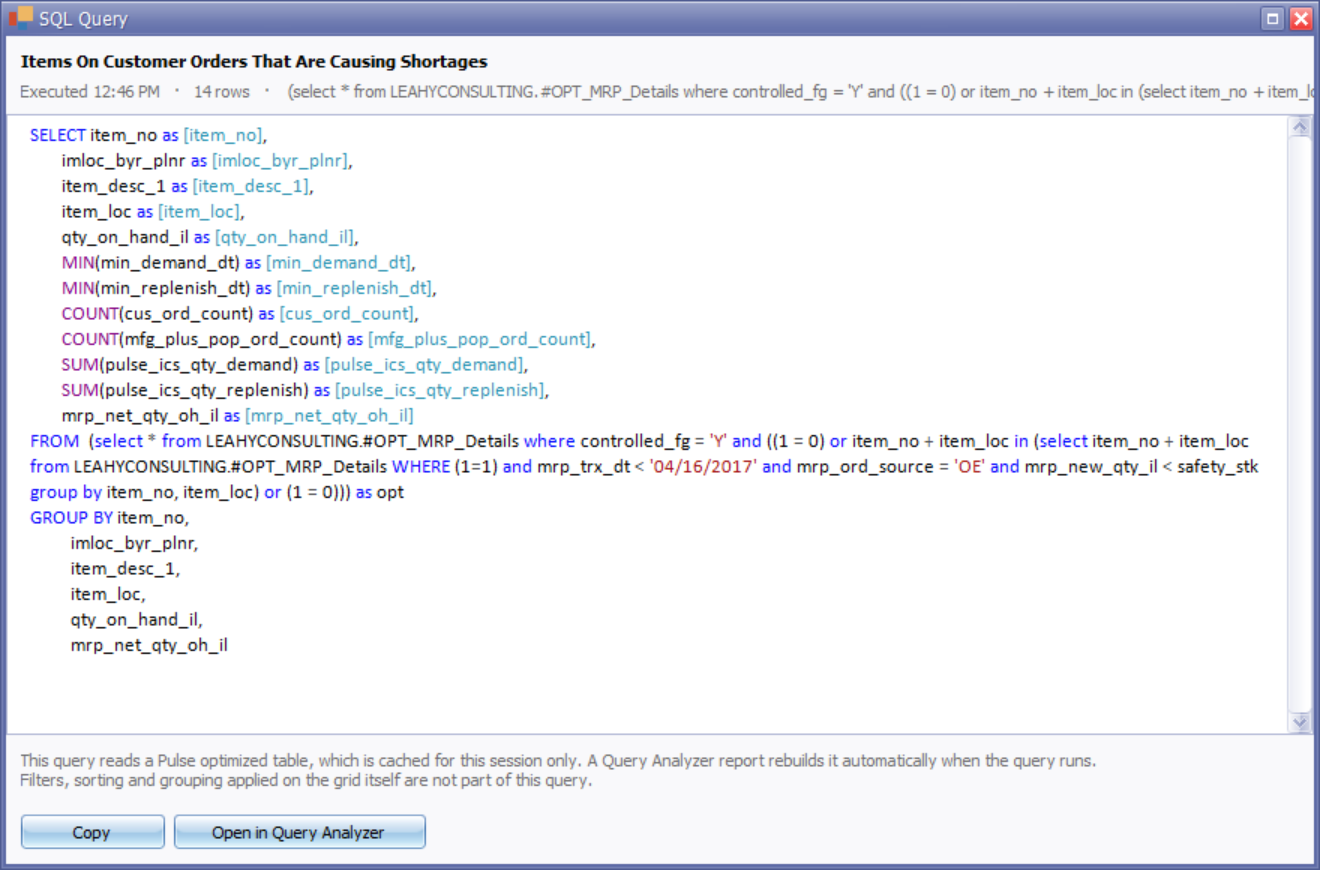Click 'SUM(pulse_ics_qty_demand)' in the query
Image resolution: width=1320 pixels, height=870 pixels.
180,364
